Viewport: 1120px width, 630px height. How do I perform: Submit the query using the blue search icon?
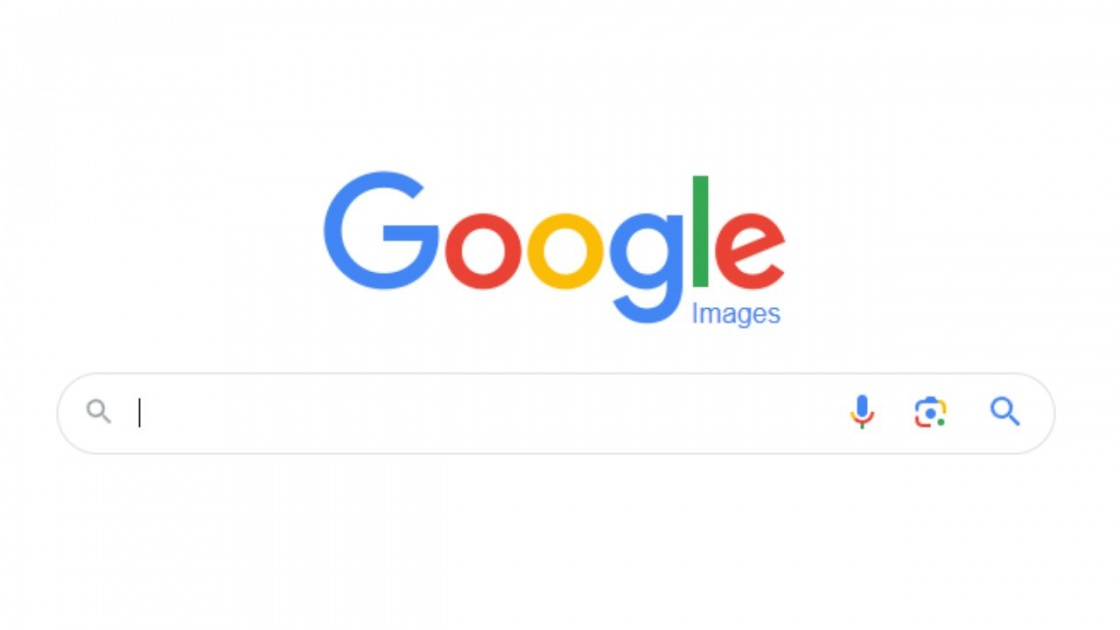coord(1004,411)
